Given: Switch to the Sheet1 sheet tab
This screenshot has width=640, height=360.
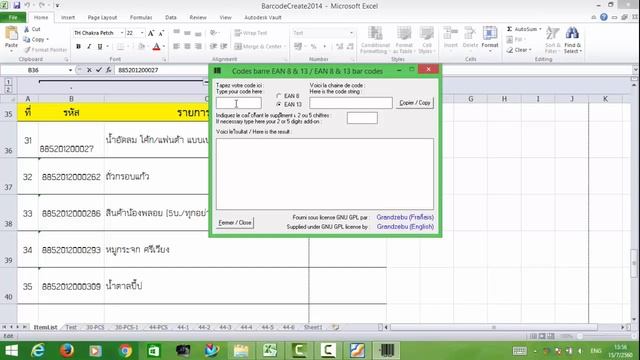Looking at the screenshot, I should 313,327.
